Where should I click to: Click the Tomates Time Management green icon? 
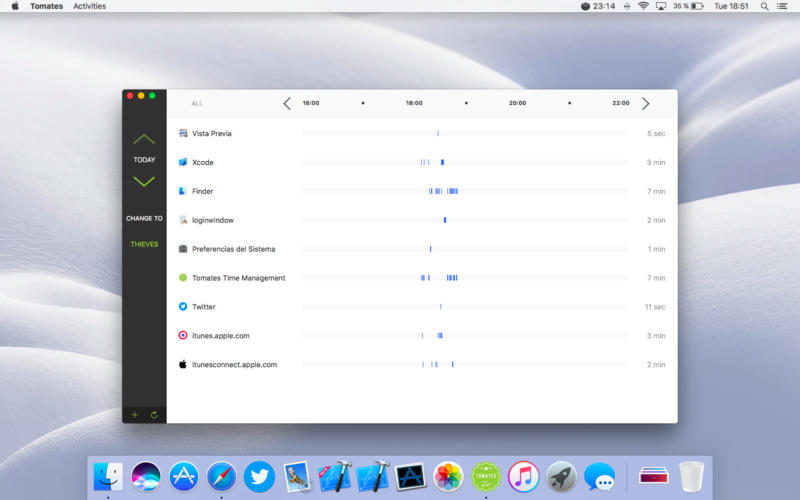pos(183,278)
